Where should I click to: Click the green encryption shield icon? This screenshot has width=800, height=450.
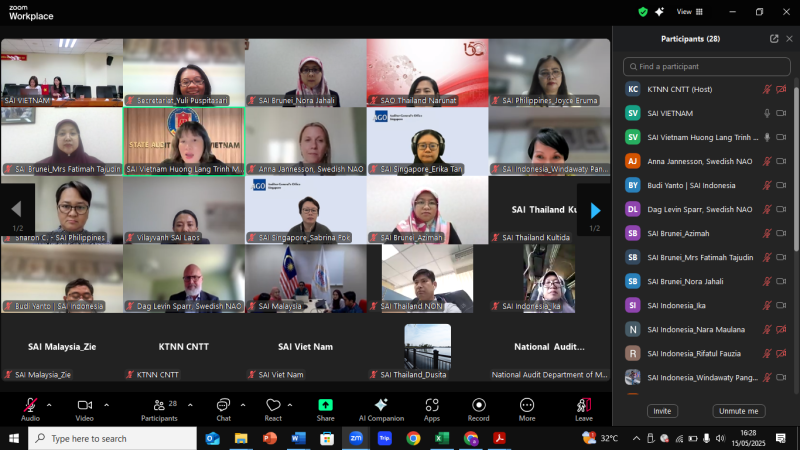[643, 11]
